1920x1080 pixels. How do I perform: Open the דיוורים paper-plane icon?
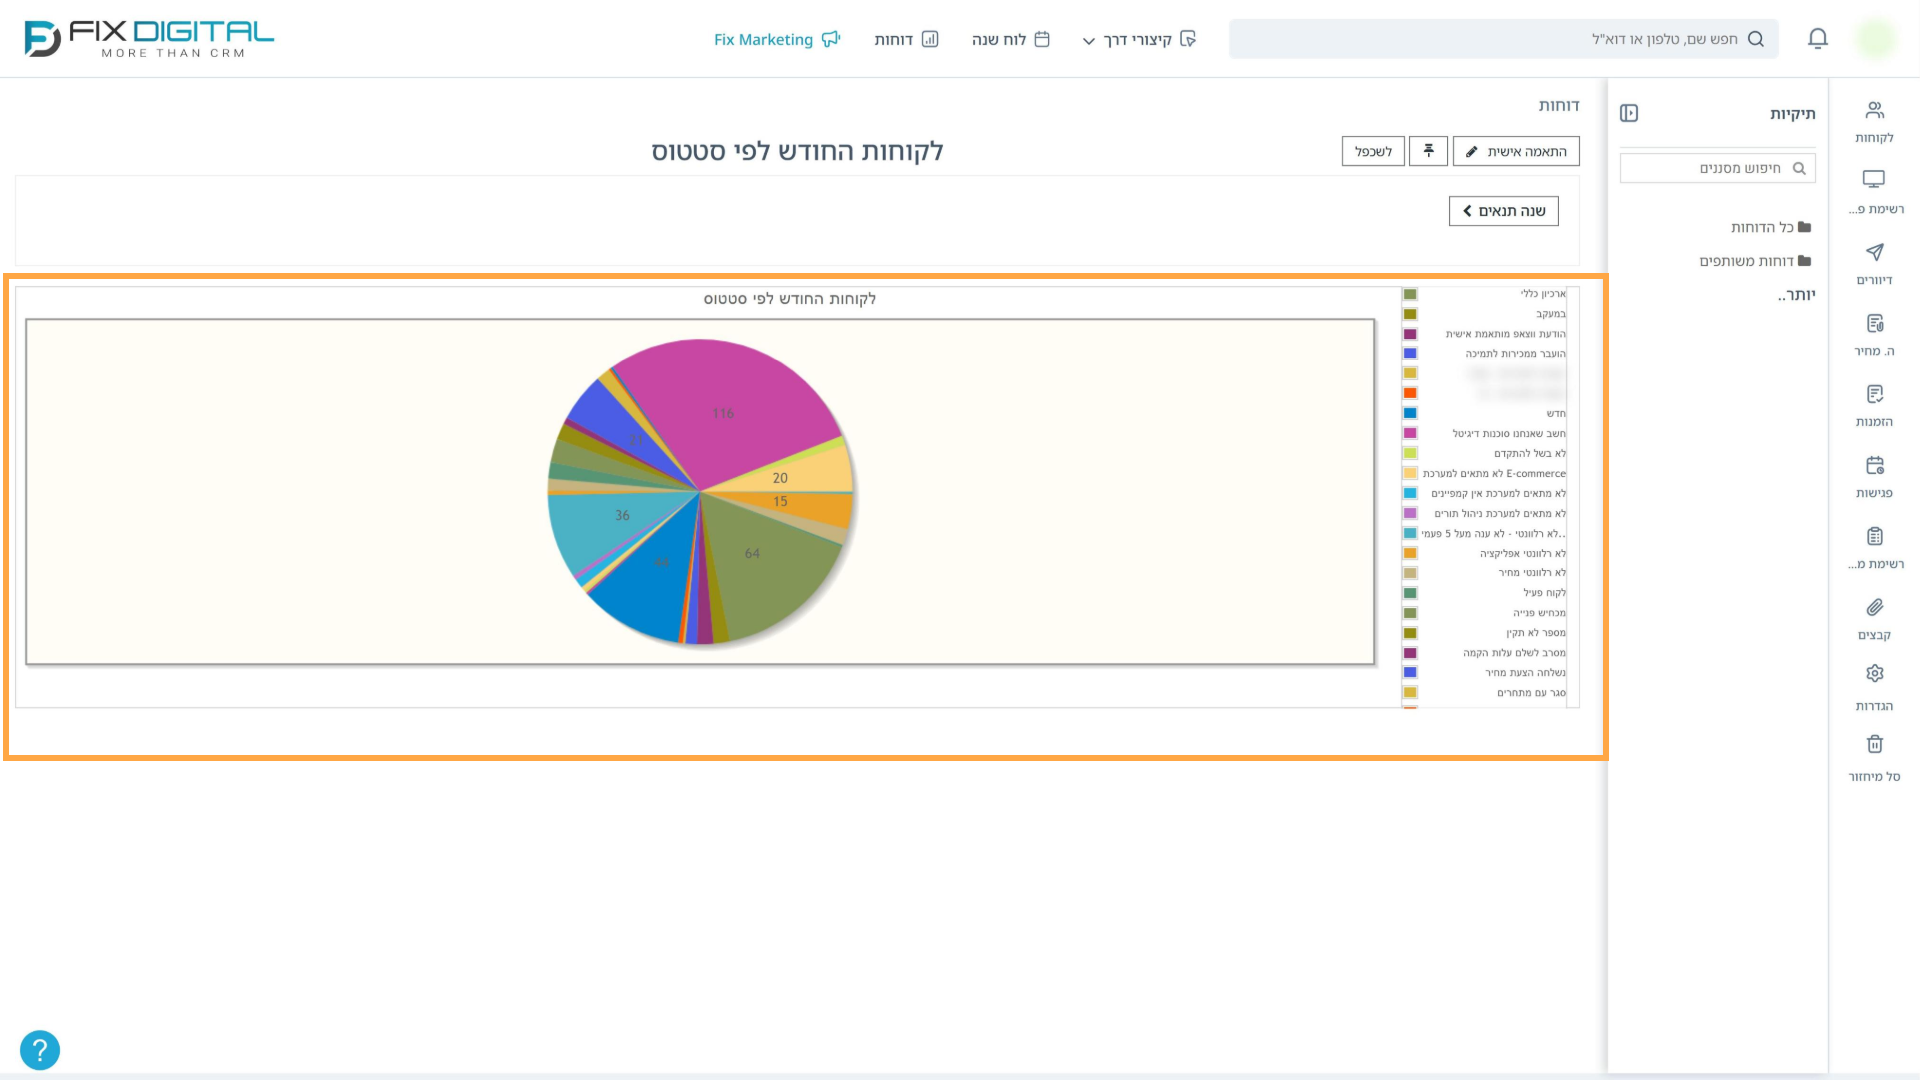(x=1874, y=252)
